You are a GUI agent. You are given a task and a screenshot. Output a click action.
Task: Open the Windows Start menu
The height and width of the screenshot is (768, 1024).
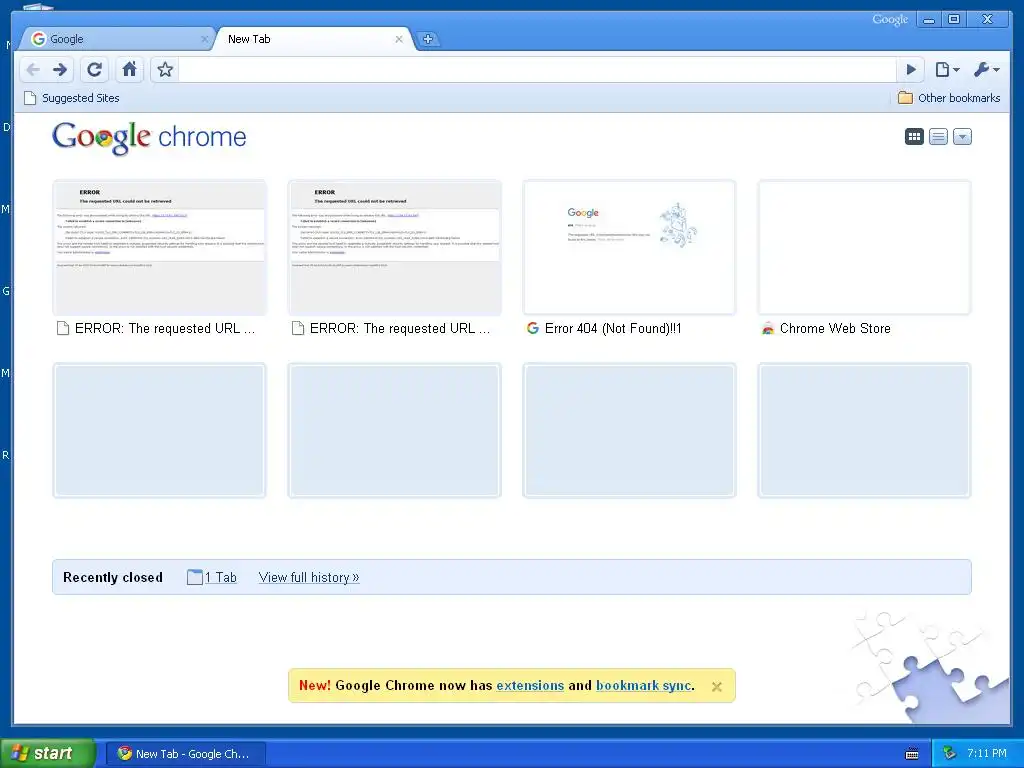(x=47, y=753)
